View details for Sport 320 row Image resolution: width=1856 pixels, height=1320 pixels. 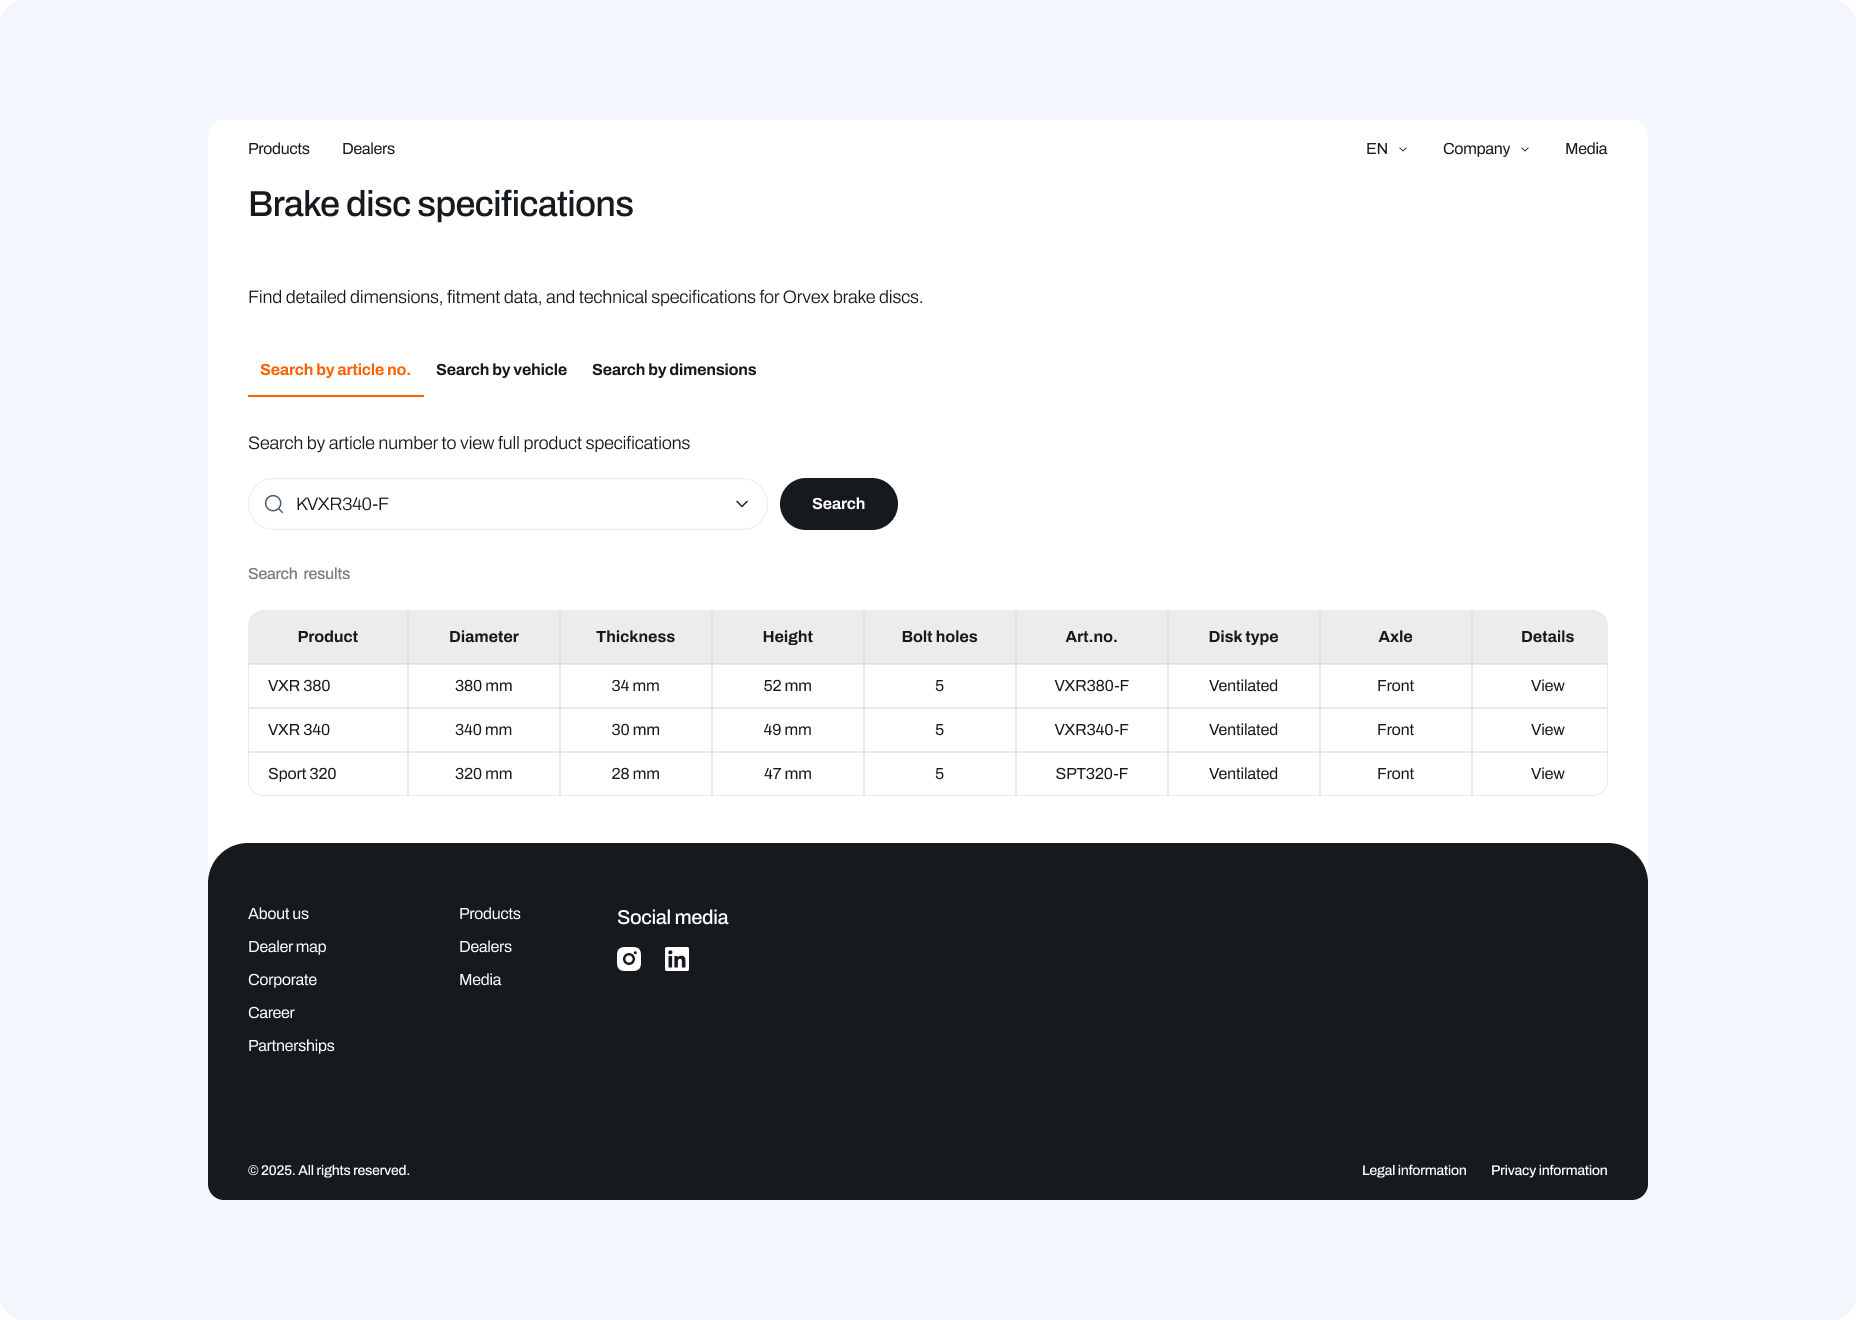(x=1547, y=774)
